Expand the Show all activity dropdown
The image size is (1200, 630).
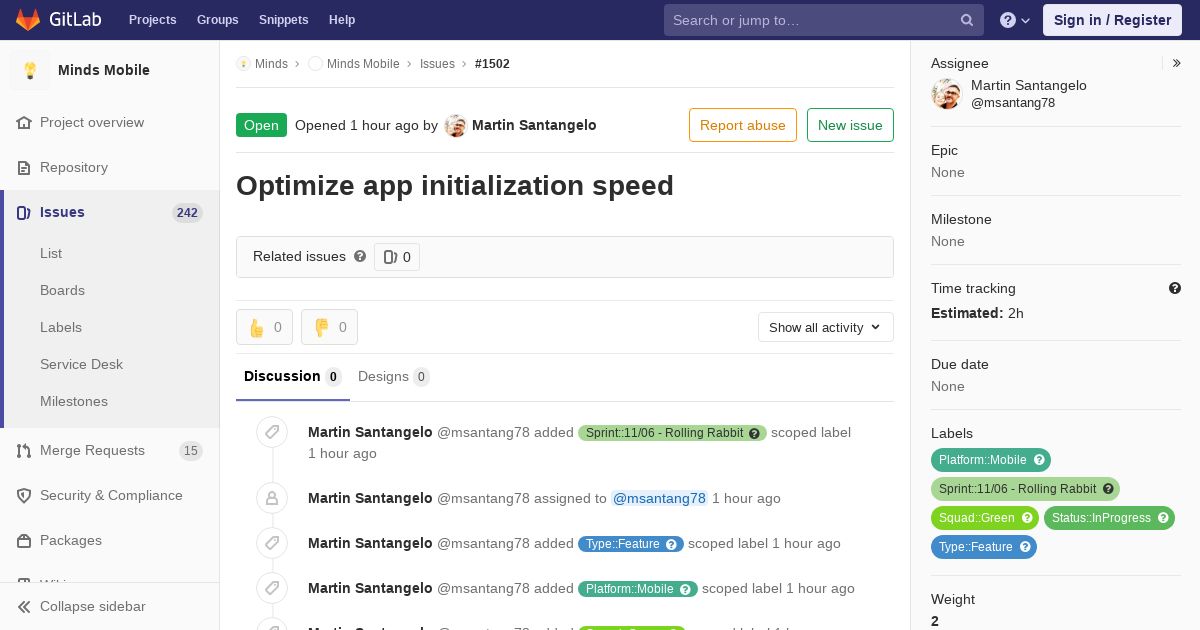click(826, 327)
